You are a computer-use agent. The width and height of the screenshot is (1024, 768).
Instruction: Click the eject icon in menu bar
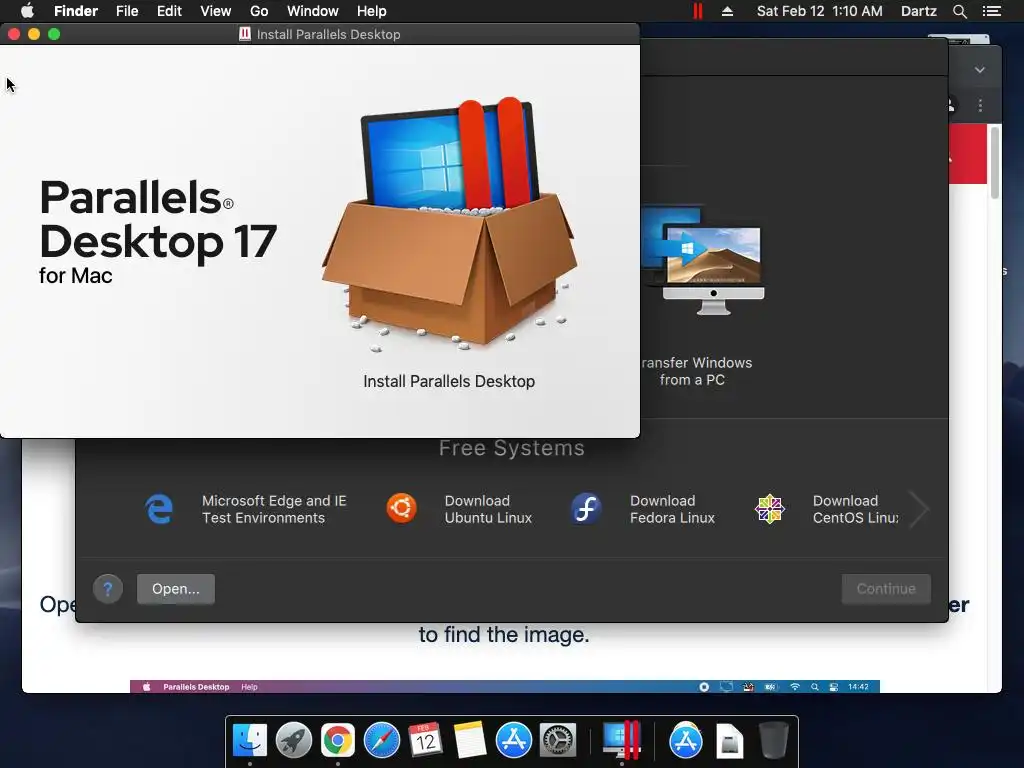[728, 11]
